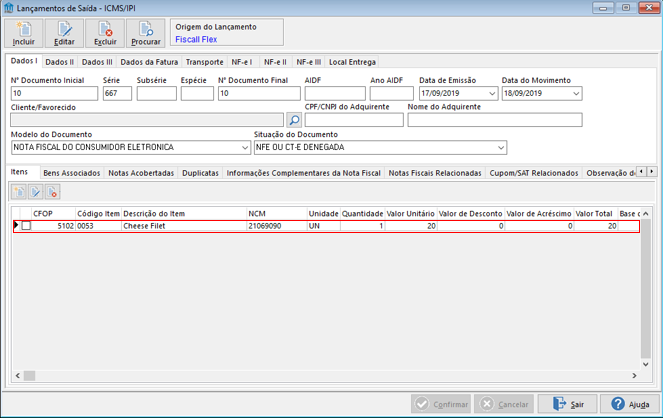Select the Duplicatas sub-tab

click(200, 173)
